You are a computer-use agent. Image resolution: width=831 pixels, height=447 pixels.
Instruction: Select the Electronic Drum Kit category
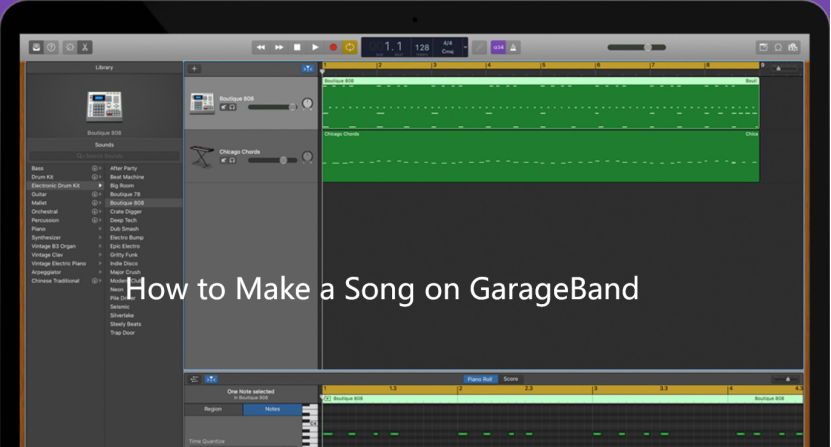pos(66,186)
